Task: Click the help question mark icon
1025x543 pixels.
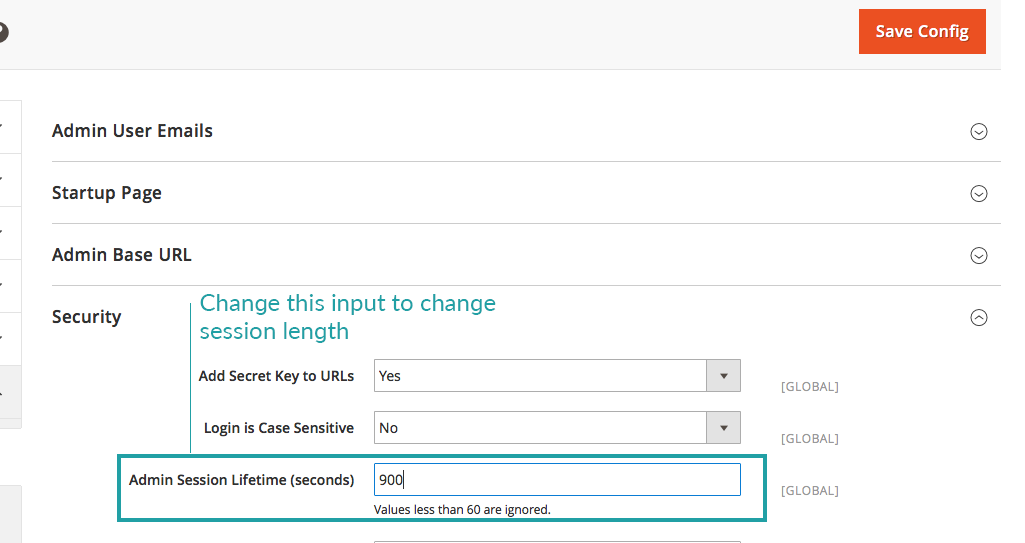Action: pyautogui.click(x=3, y=32)
